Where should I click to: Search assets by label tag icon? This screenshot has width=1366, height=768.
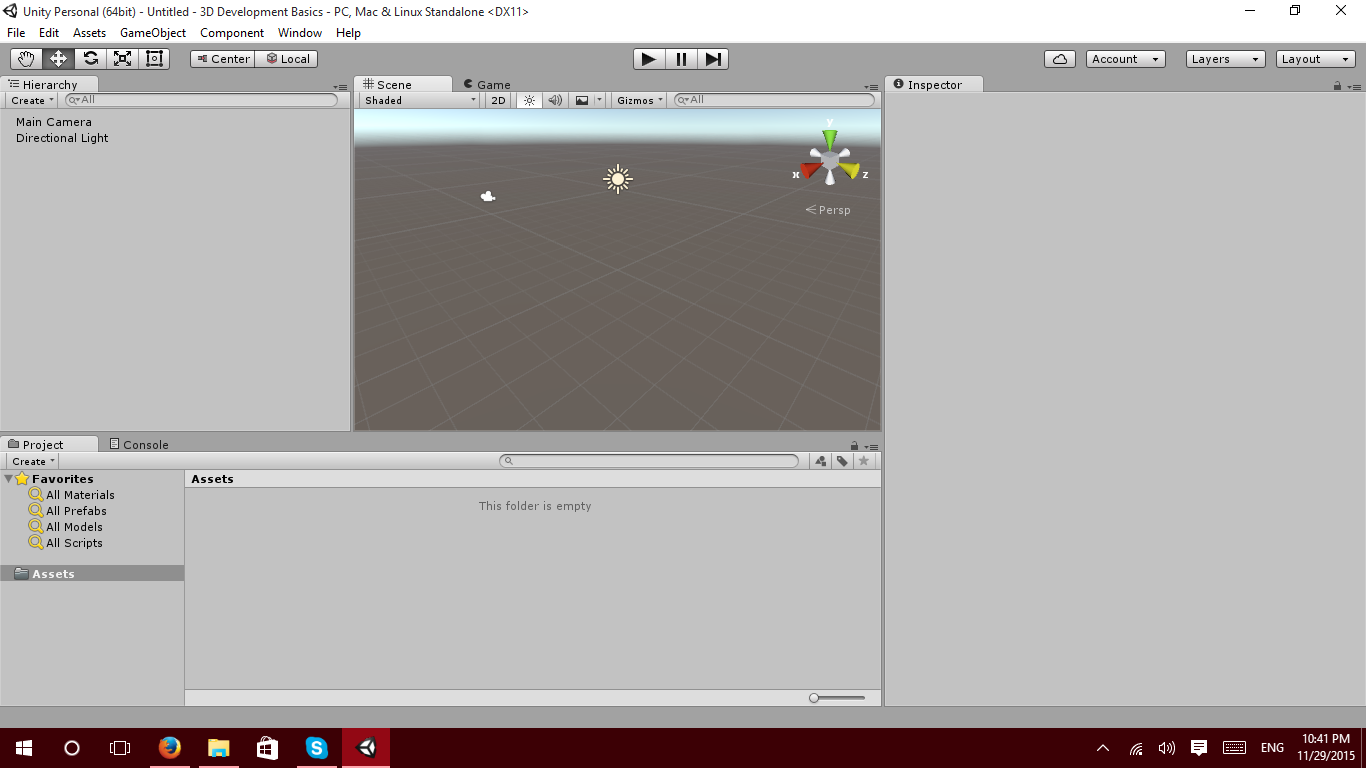pyautogui.click(x=843, y=461)
